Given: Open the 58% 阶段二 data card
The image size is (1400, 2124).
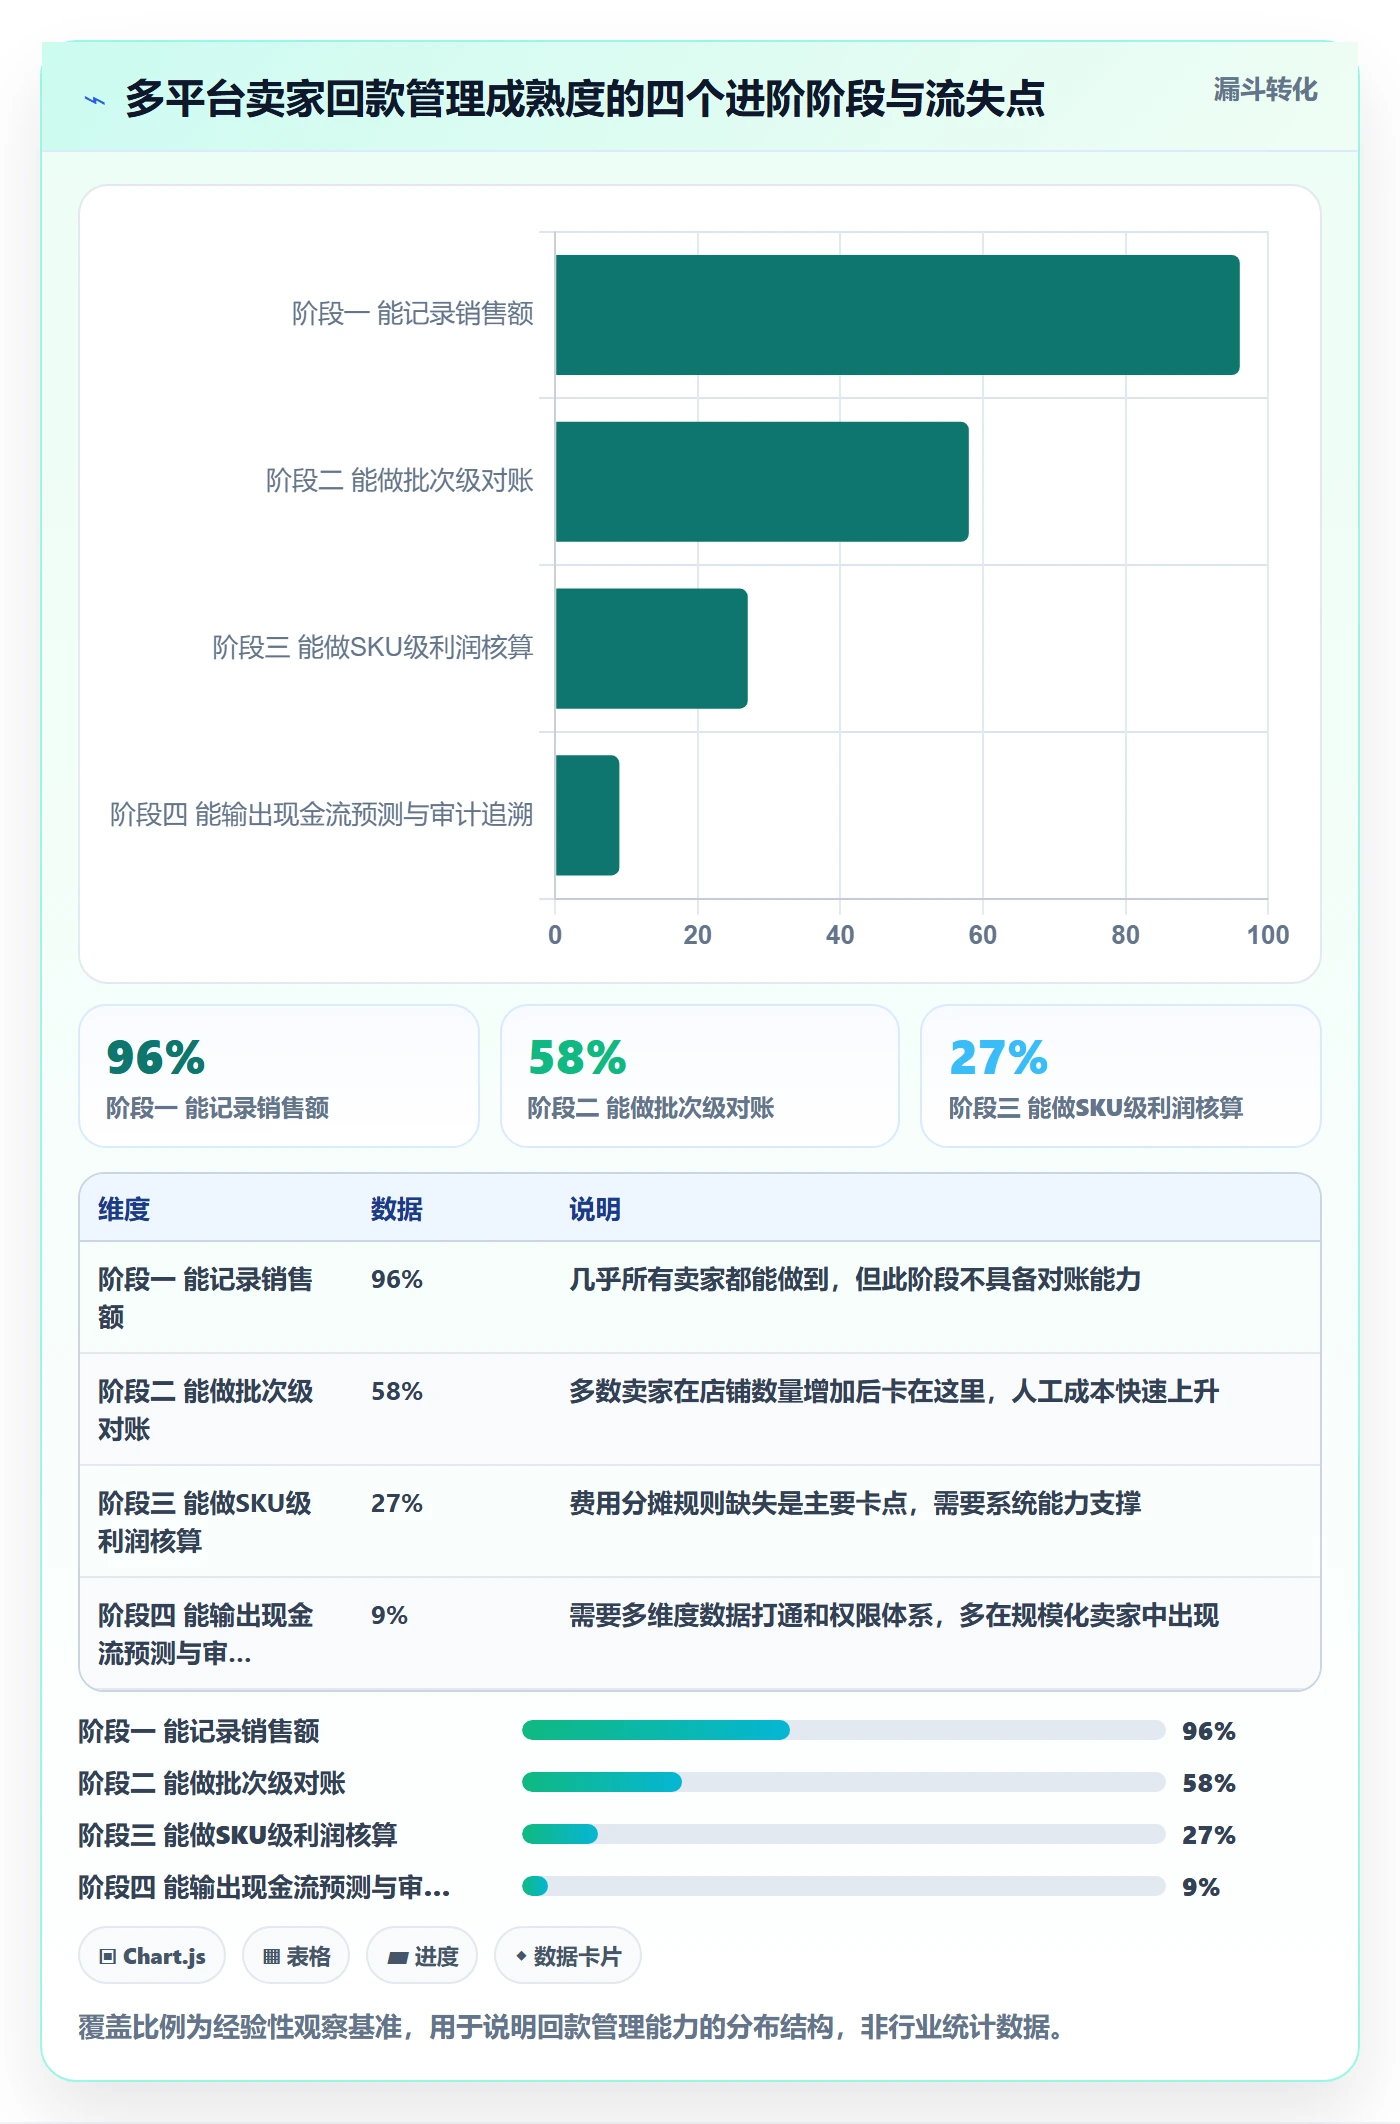Looking at the screenshot, I should 700,1076.
